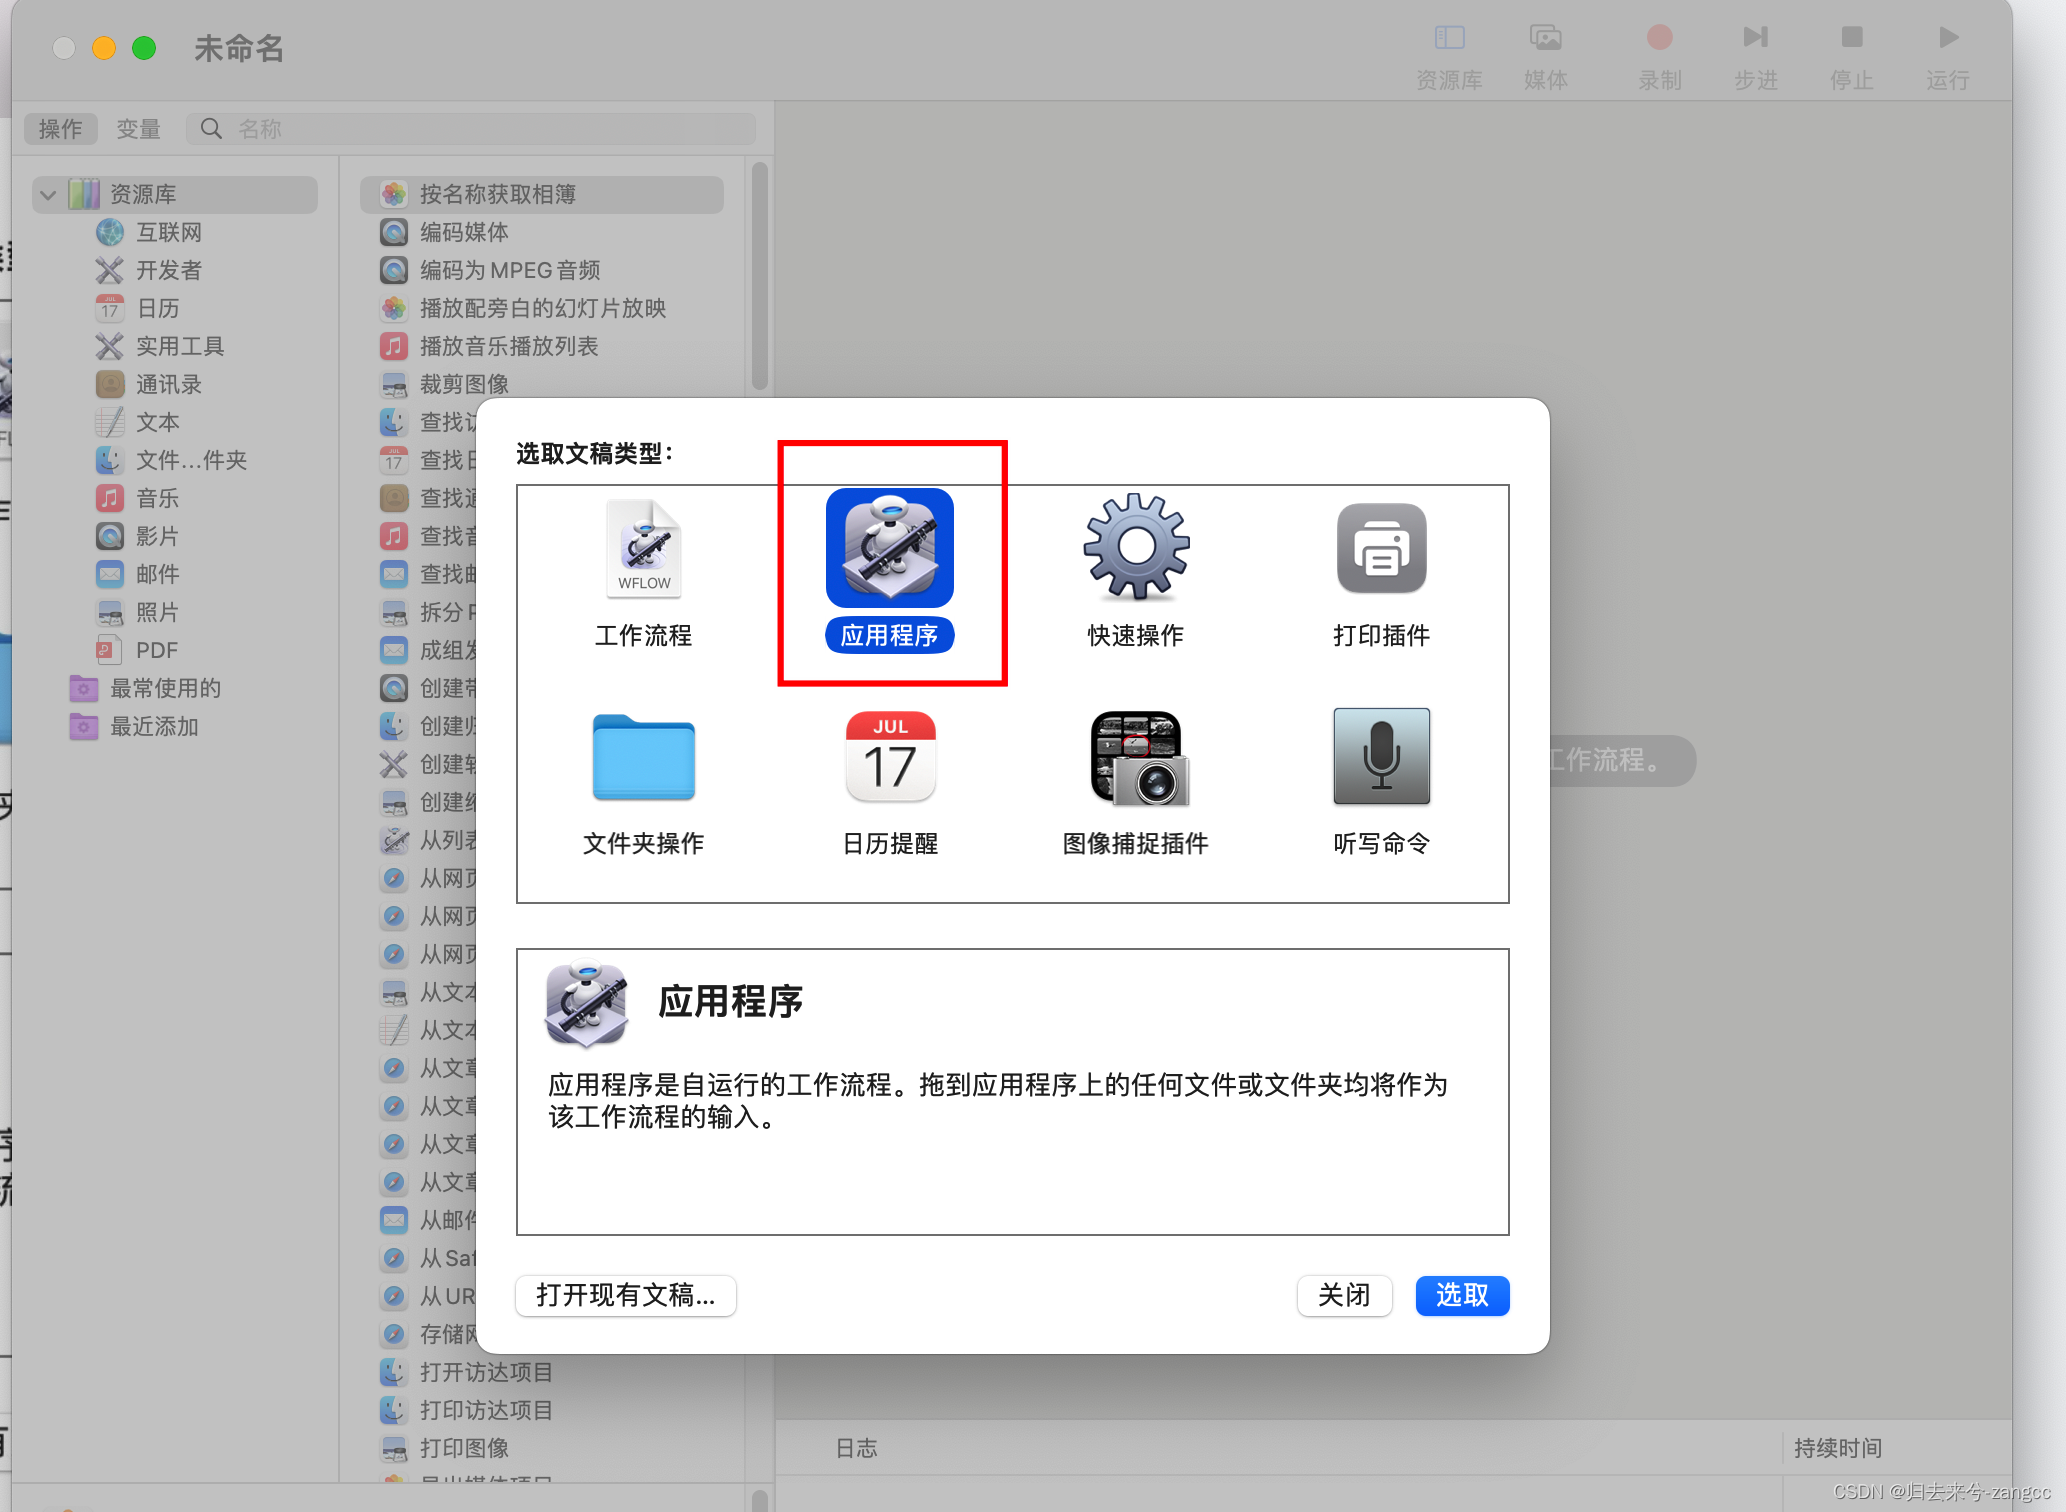Choose the 快速操作 gear icon
Image resolution: width=2066 pixels, height=1512 pixels.
tap(1136, 547)
